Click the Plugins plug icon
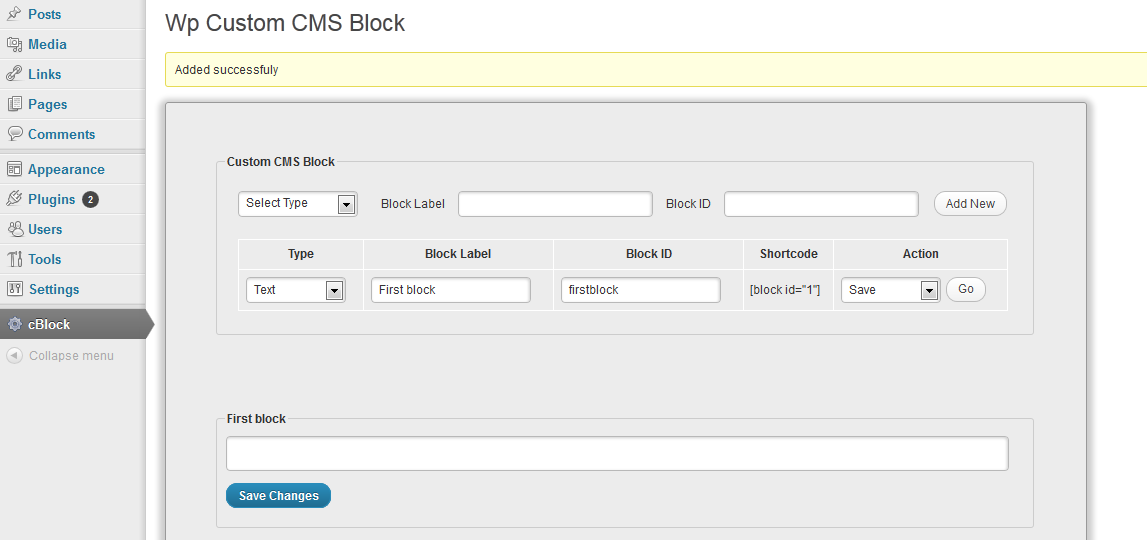This screenshot has height=540, width=1147. pyautogui.click(x=14, y=199)
